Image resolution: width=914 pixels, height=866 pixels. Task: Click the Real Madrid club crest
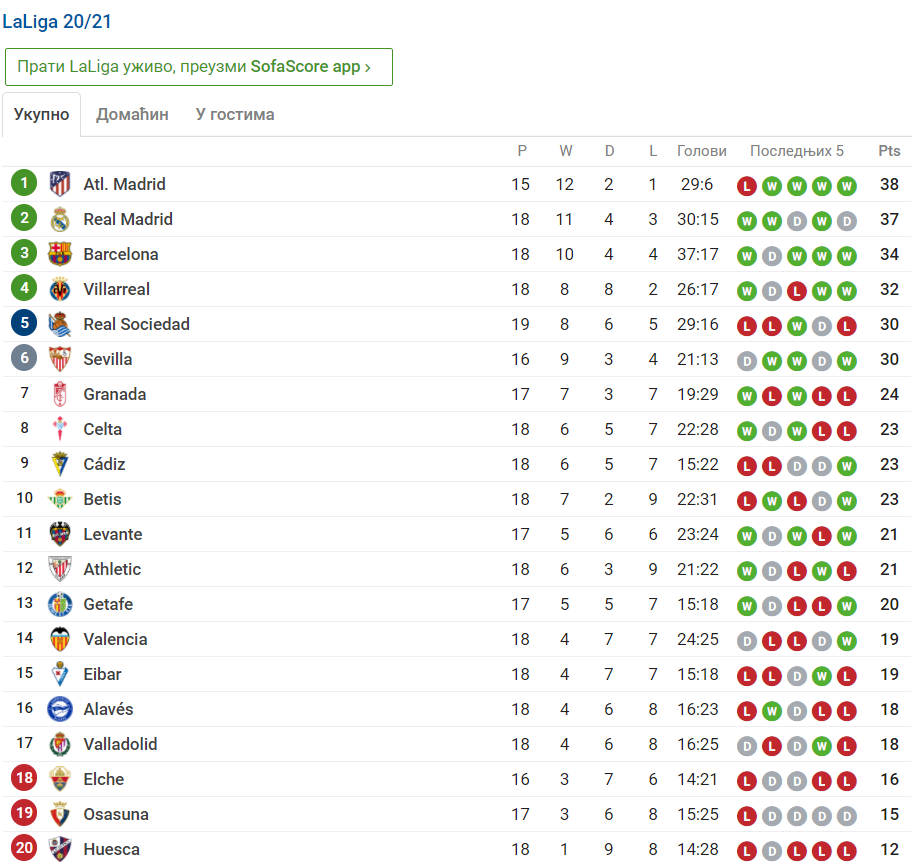click(x=60, y=219)
